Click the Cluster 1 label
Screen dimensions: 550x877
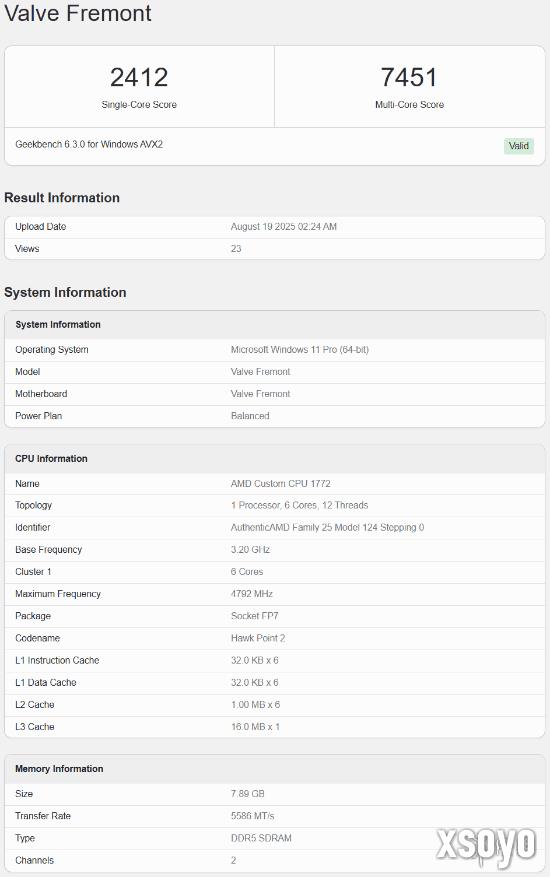pos(33,572)
